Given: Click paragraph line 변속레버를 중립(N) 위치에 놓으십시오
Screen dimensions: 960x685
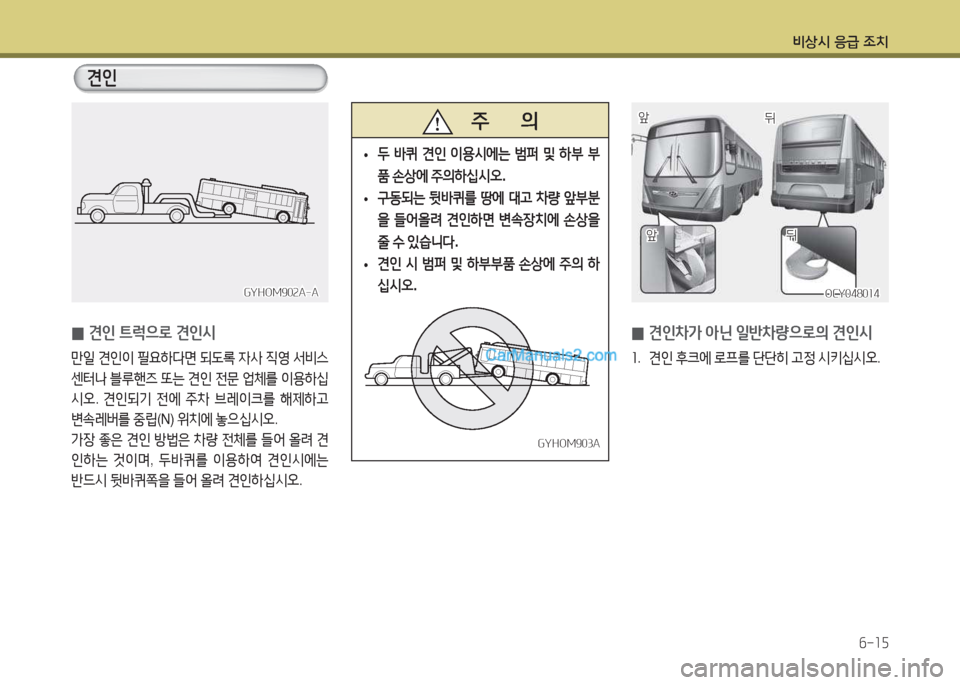Looking at the screenshot, I should pos(174,419).
